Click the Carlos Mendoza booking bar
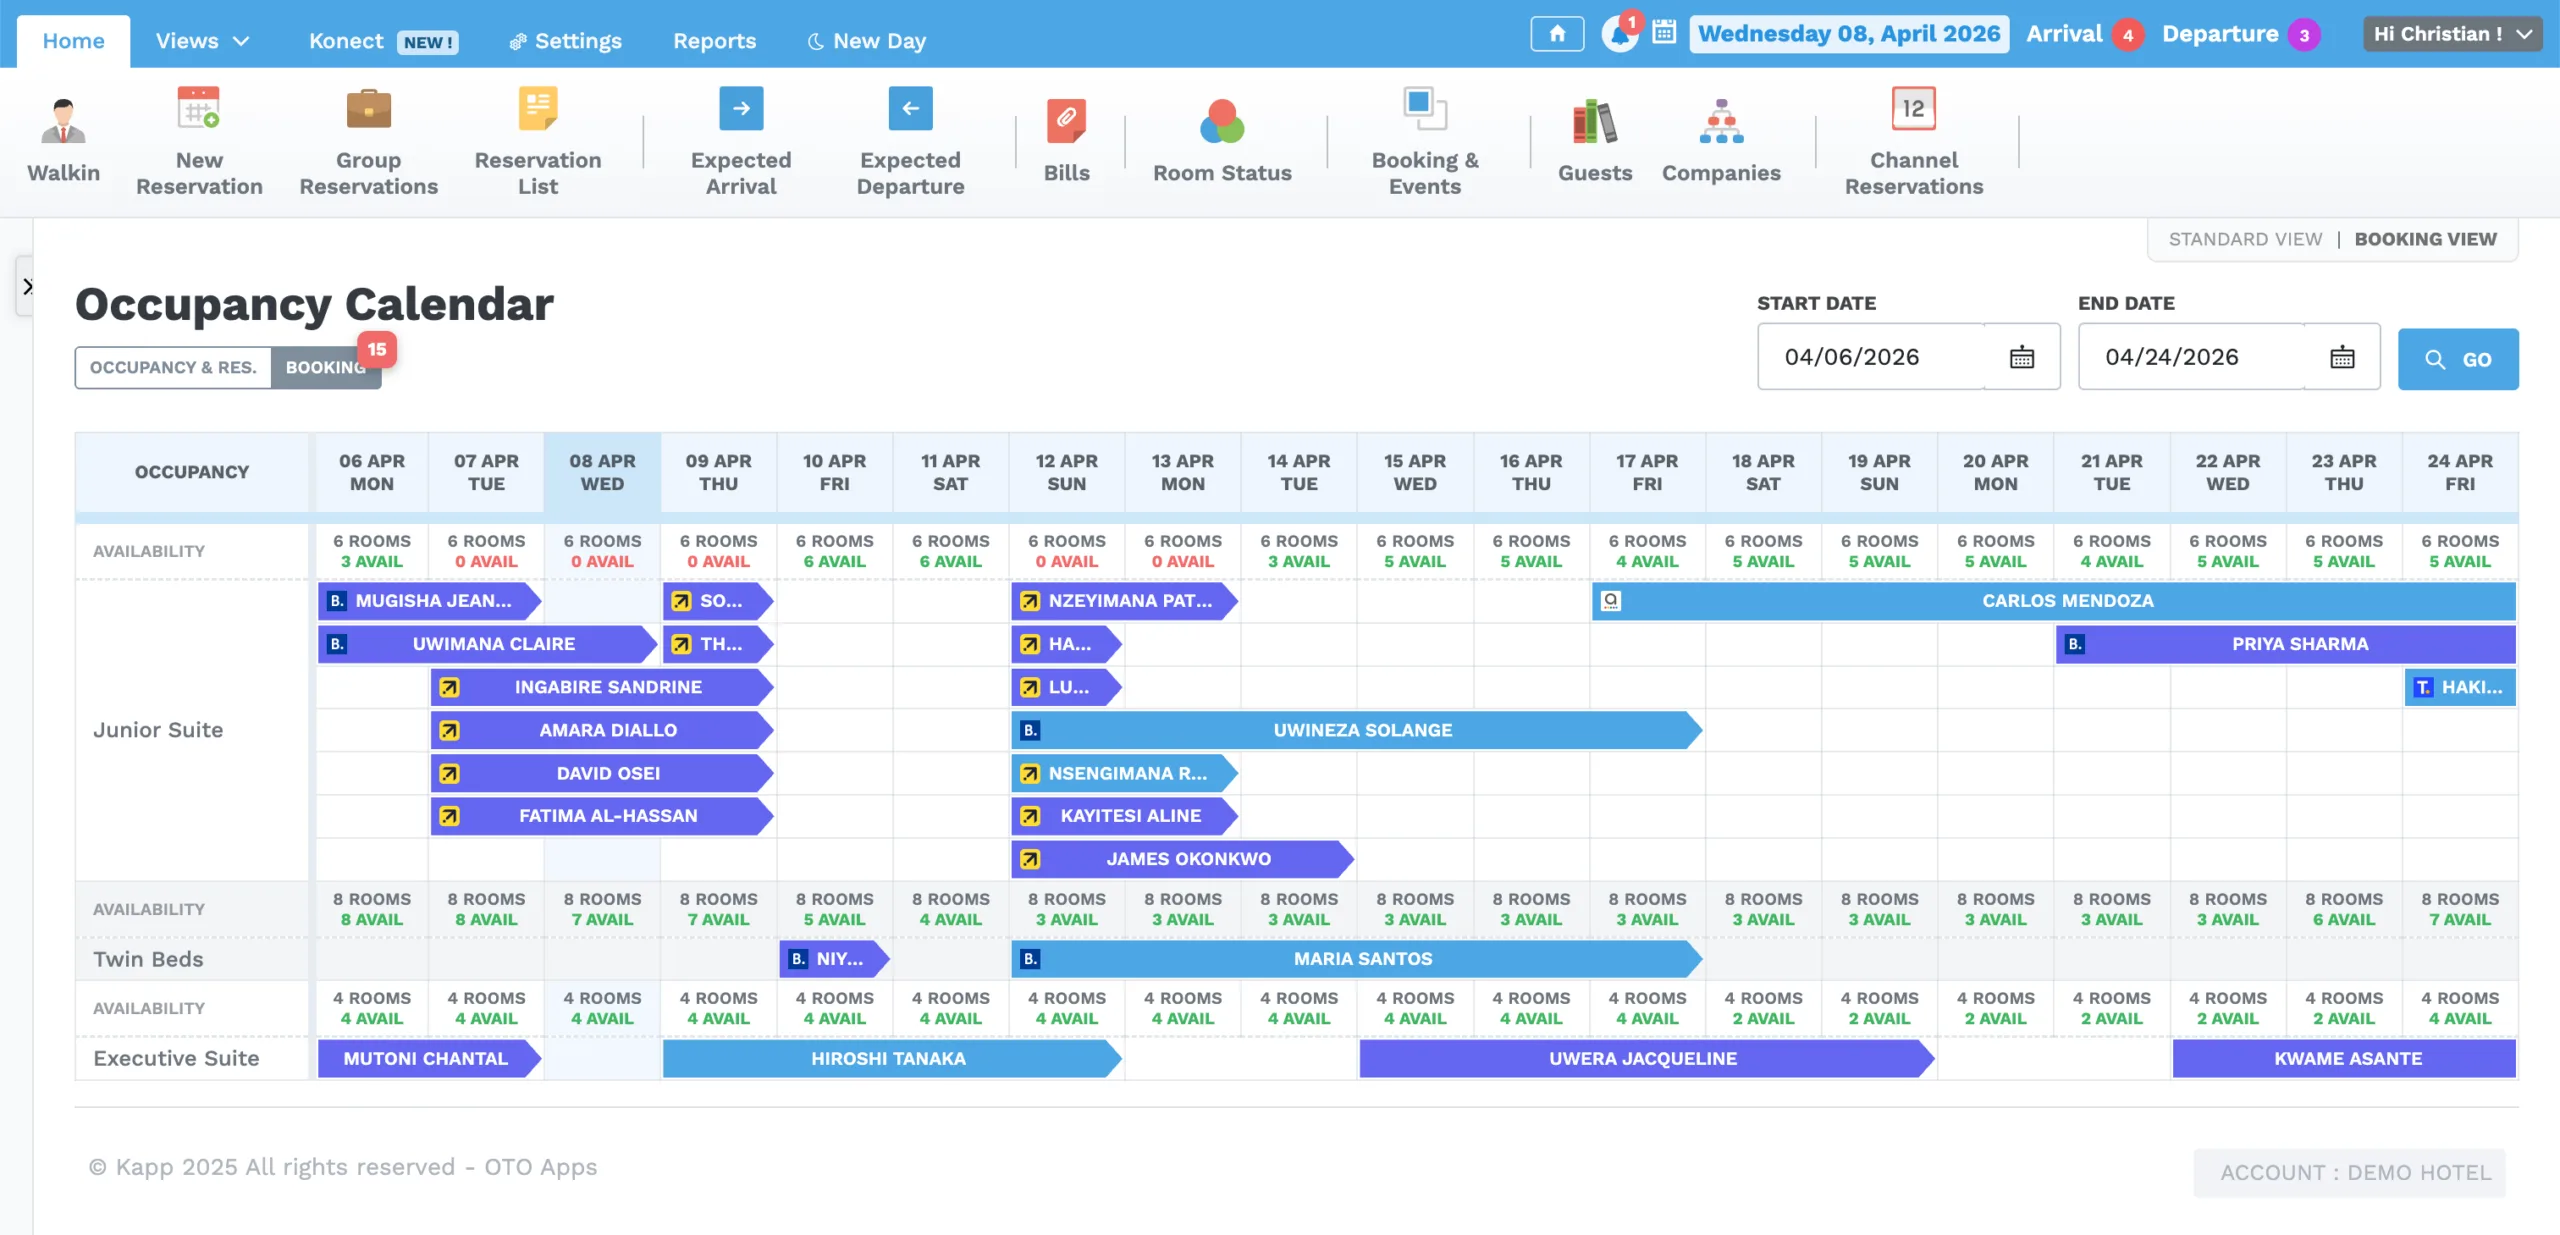2560x1235 pixels. click(x=2067, y=601)
